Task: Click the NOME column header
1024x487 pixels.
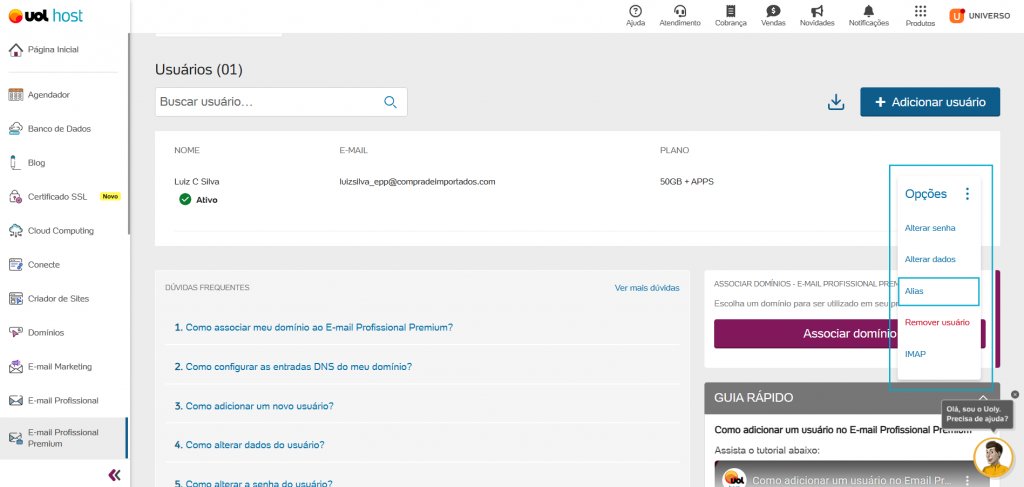Action: tap(187, 150)
